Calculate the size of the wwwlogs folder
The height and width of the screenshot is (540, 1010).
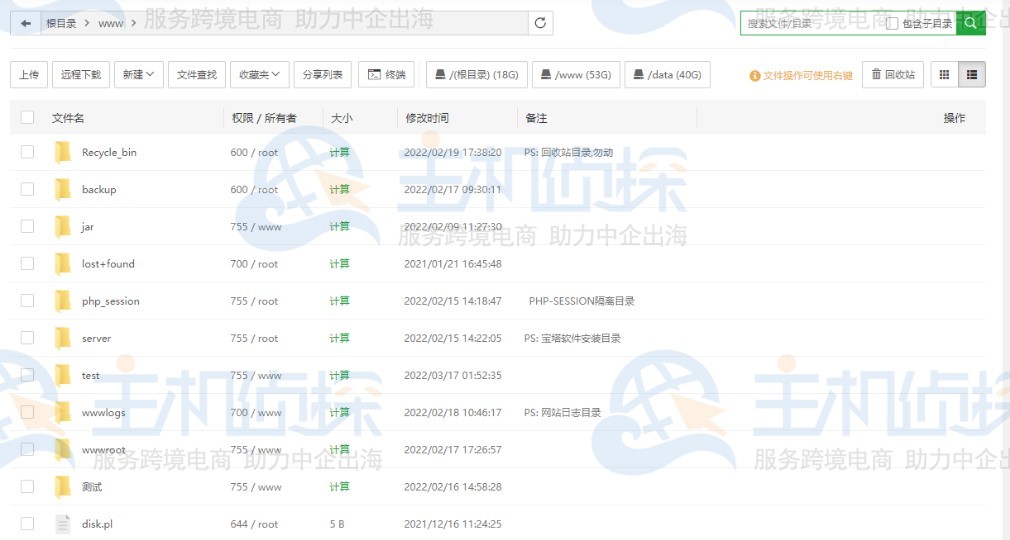[x=340, y=412]
